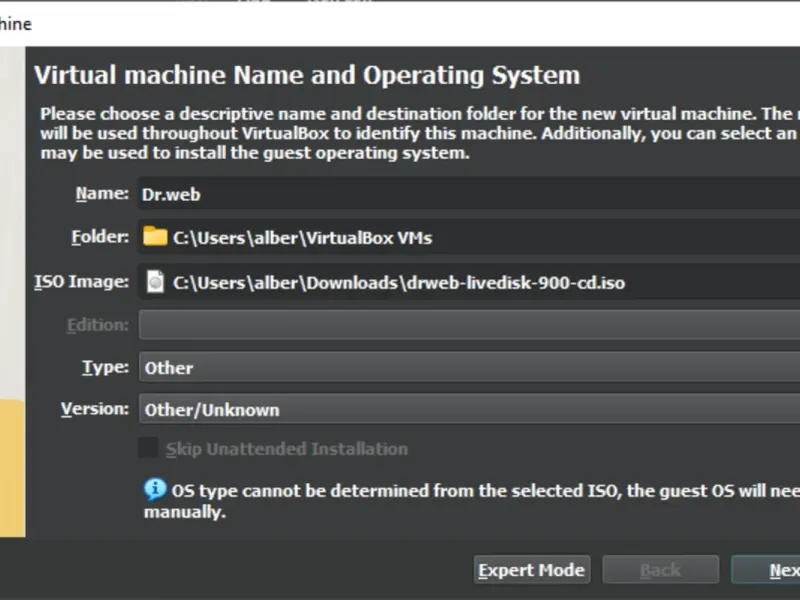800x600 pixels.
Task: Click the Name field containing Dr.web
Action: pyautogui.click(x=469, y=194)
